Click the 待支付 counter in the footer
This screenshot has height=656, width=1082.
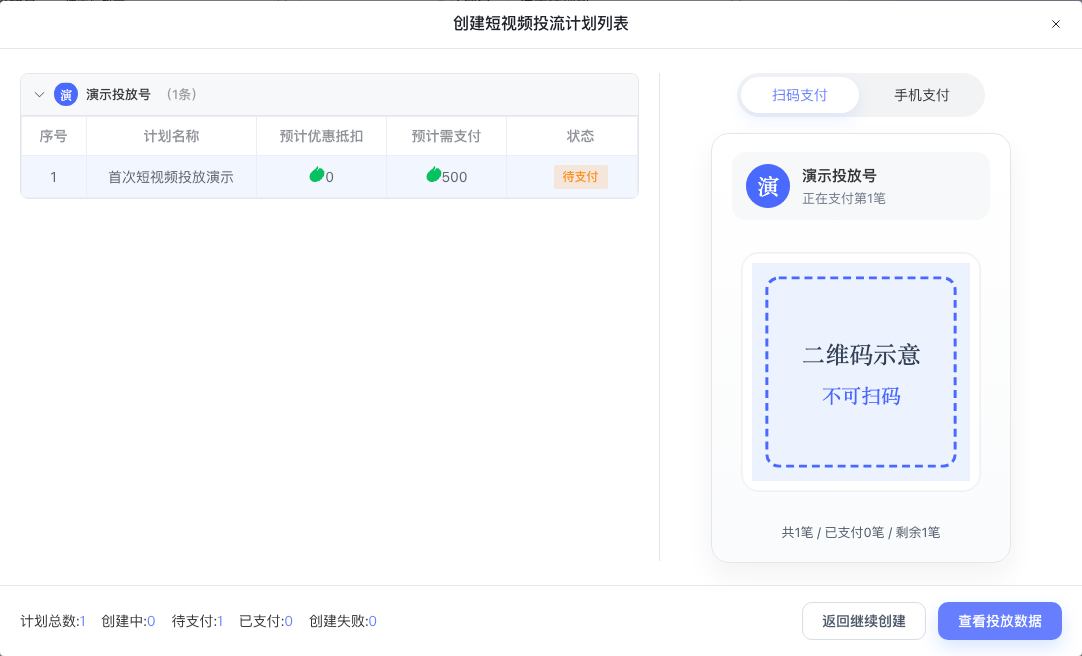tap(197, 621)
